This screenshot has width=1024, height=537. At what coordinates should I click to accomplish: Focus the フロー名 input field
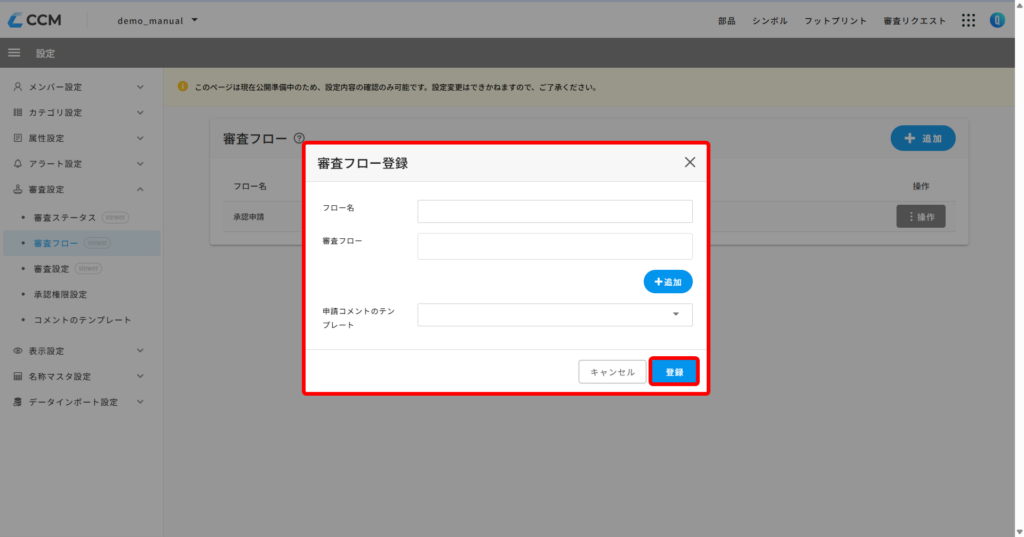[554, 212]
